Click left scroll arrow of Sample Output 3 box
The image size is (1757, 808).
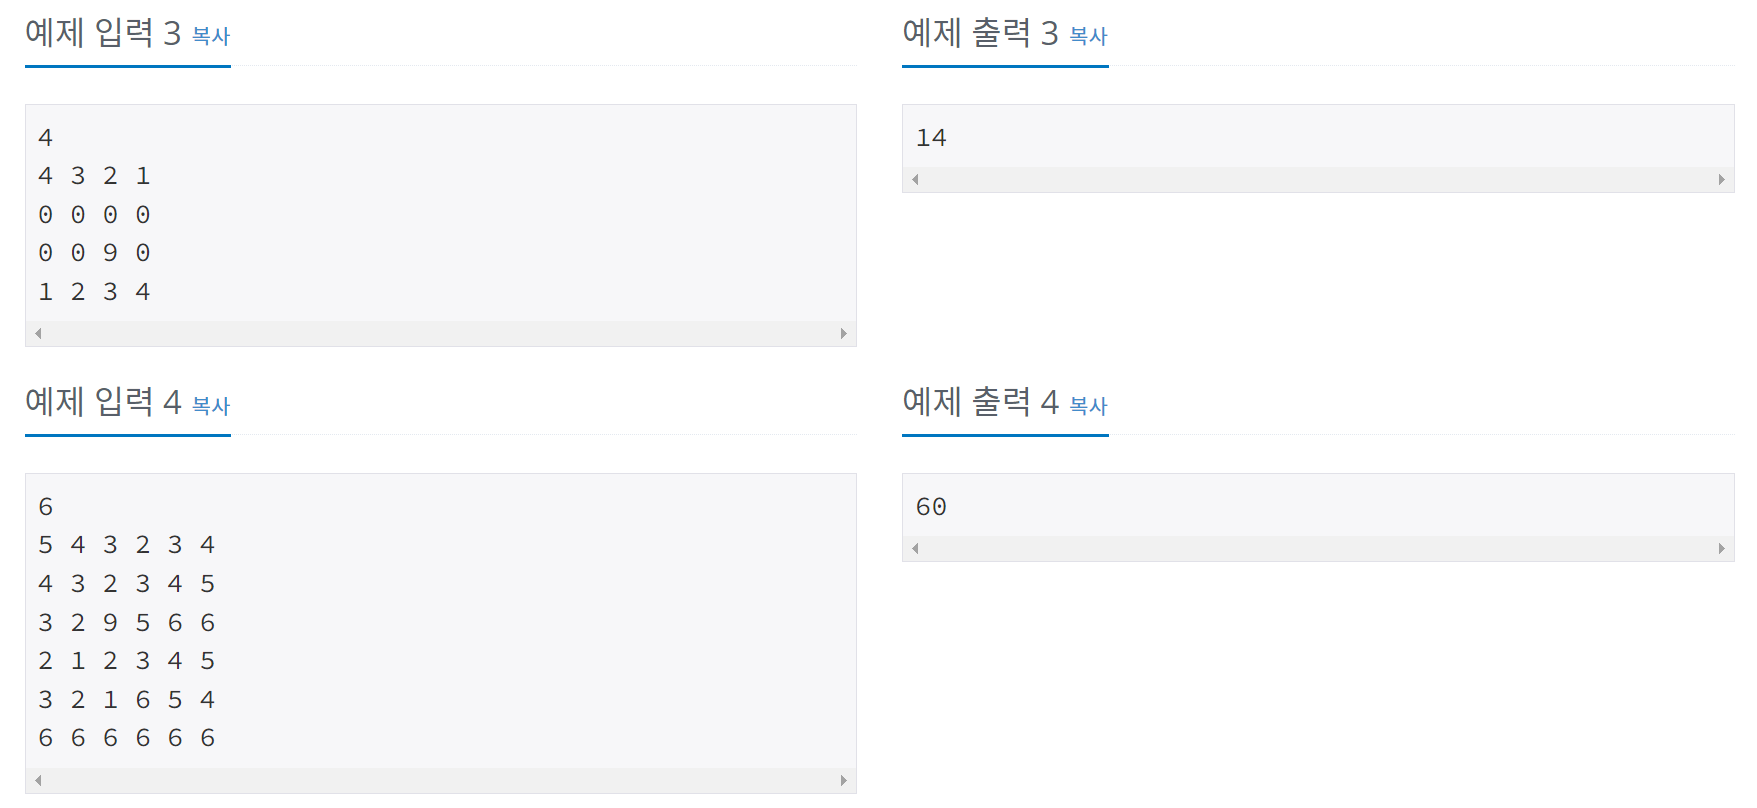point(914,179)
